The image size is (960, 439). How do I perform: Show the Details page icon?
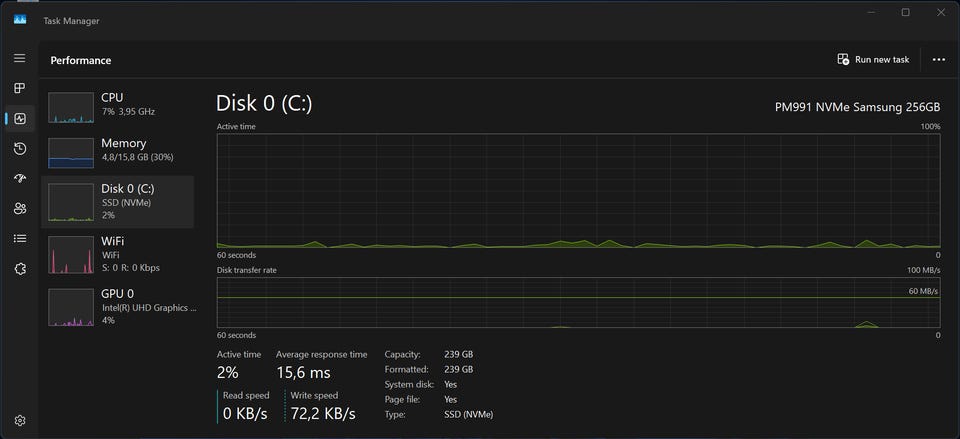tap(19, 239)
